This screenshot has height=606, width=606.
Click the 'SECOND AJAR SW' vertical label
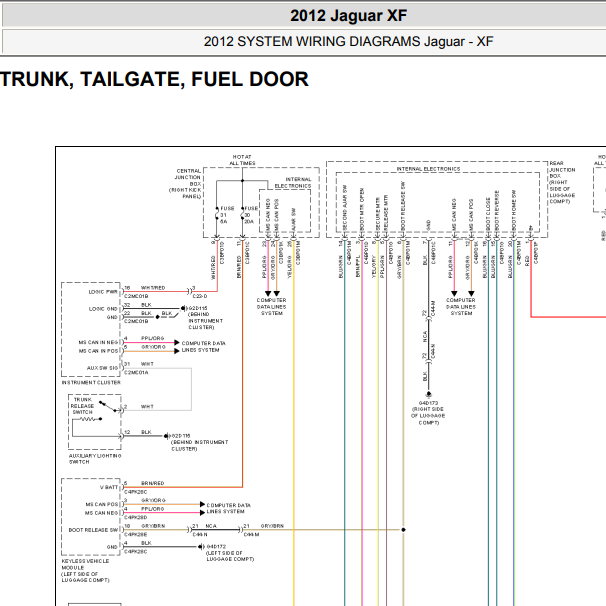coord(345,207)
